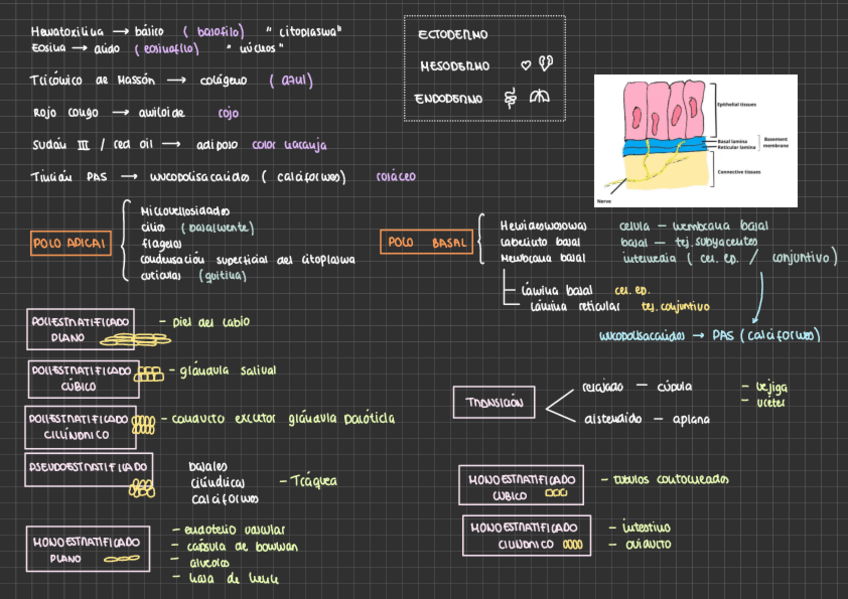Screen dimensions: 848x599
Task: Click yellow cells inside Monoestratificado Cilíndrico box
Action: pos(572,545)
